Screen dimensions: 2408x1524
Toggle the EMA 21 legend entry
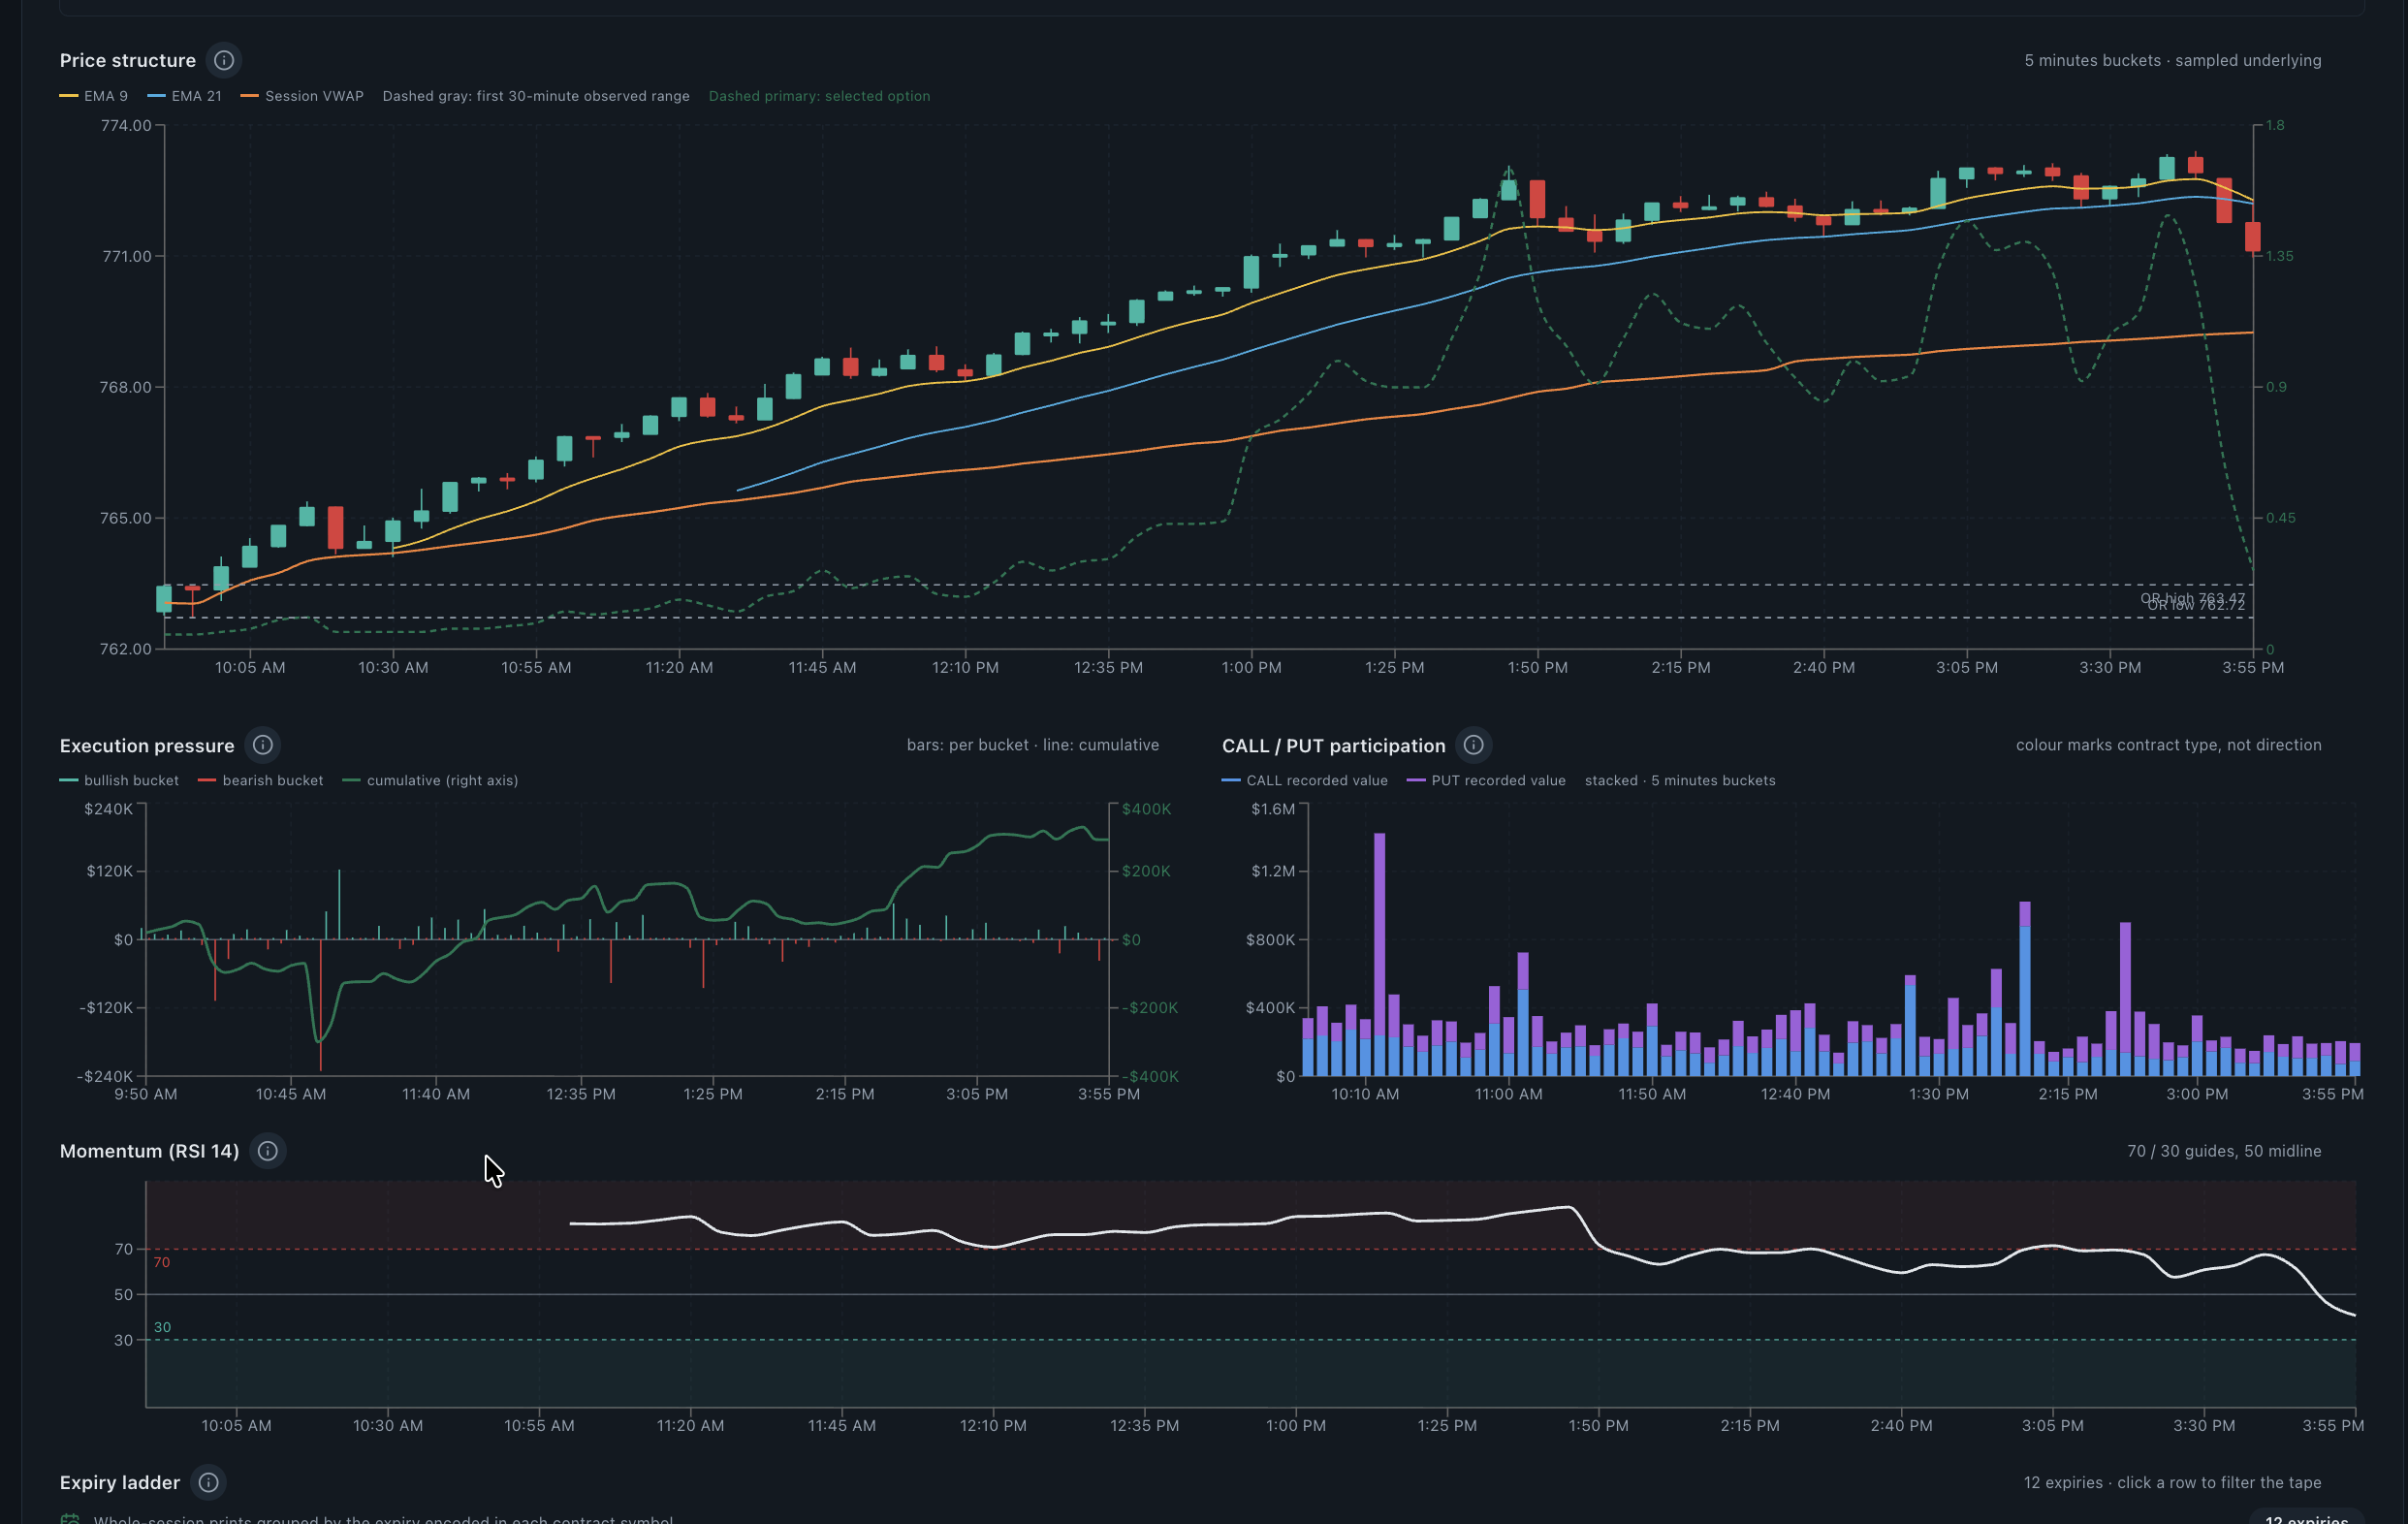click(185, 96)
